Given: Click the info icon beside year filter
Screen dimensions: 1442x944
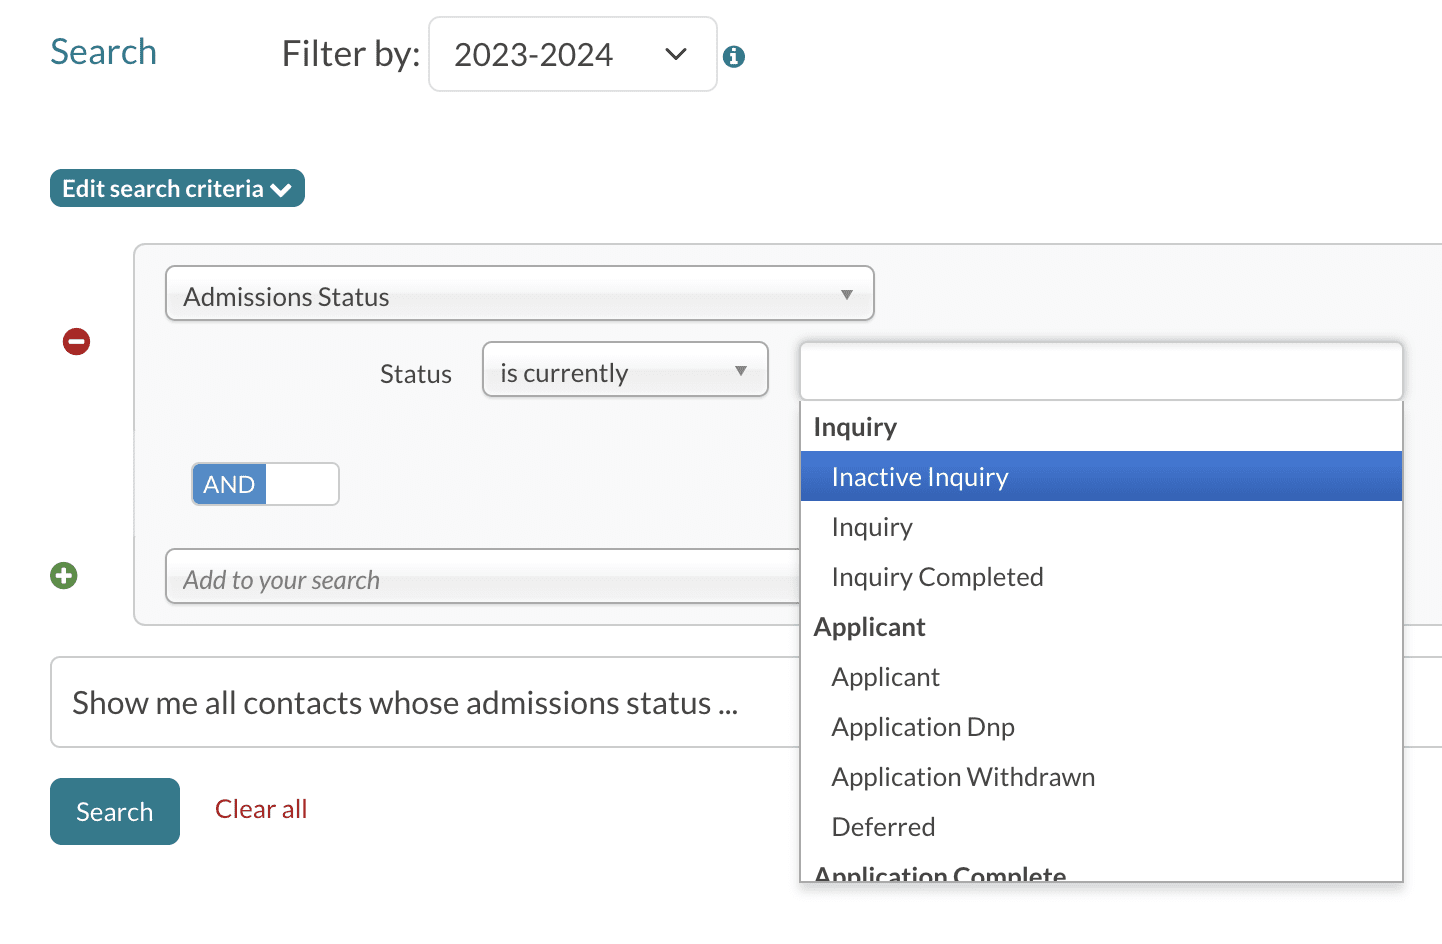Looking at the screenshot, I should (x=734, y=57).
